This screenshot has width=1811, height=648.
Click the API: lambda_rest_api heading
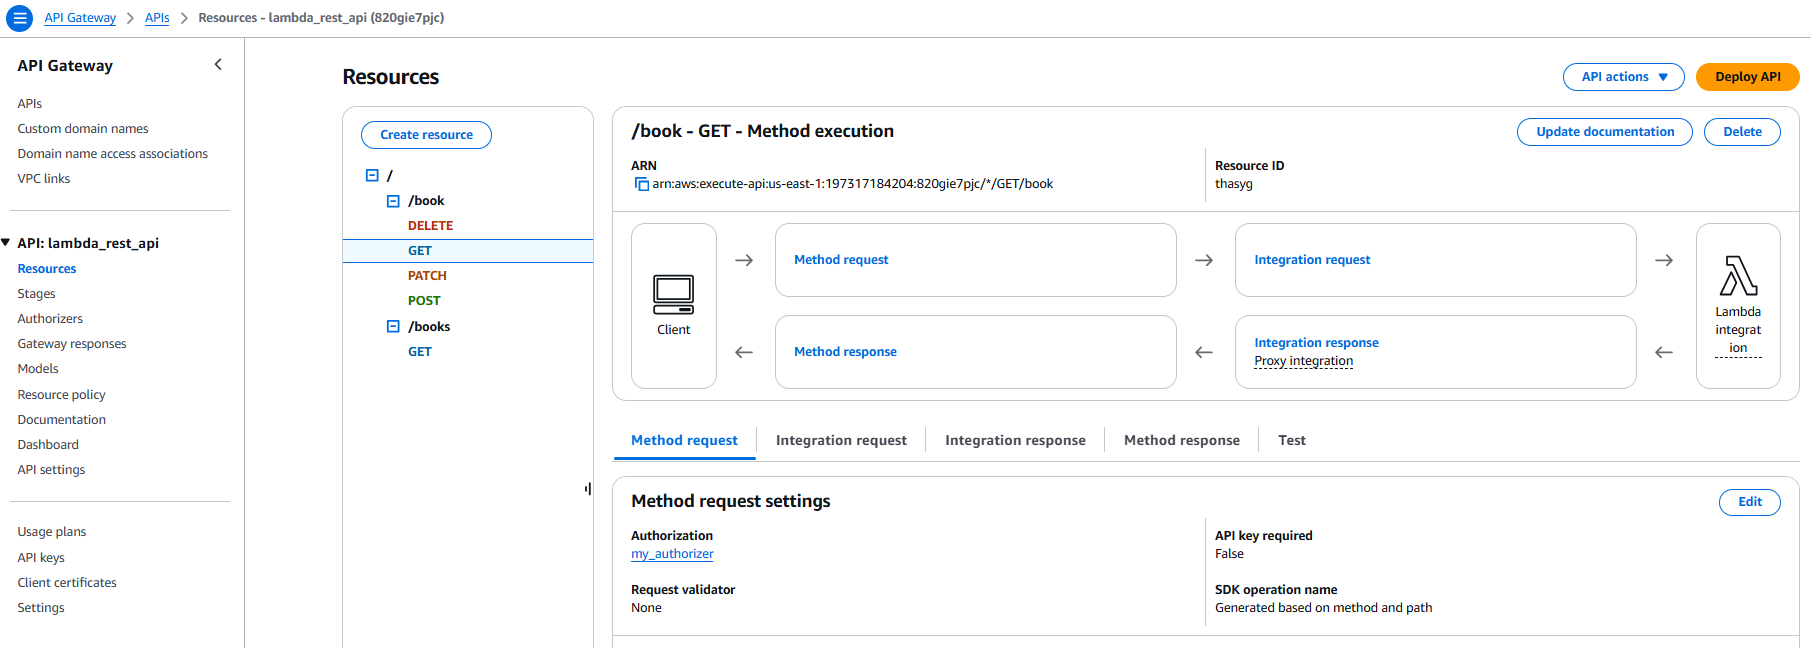tap(88, 243)
